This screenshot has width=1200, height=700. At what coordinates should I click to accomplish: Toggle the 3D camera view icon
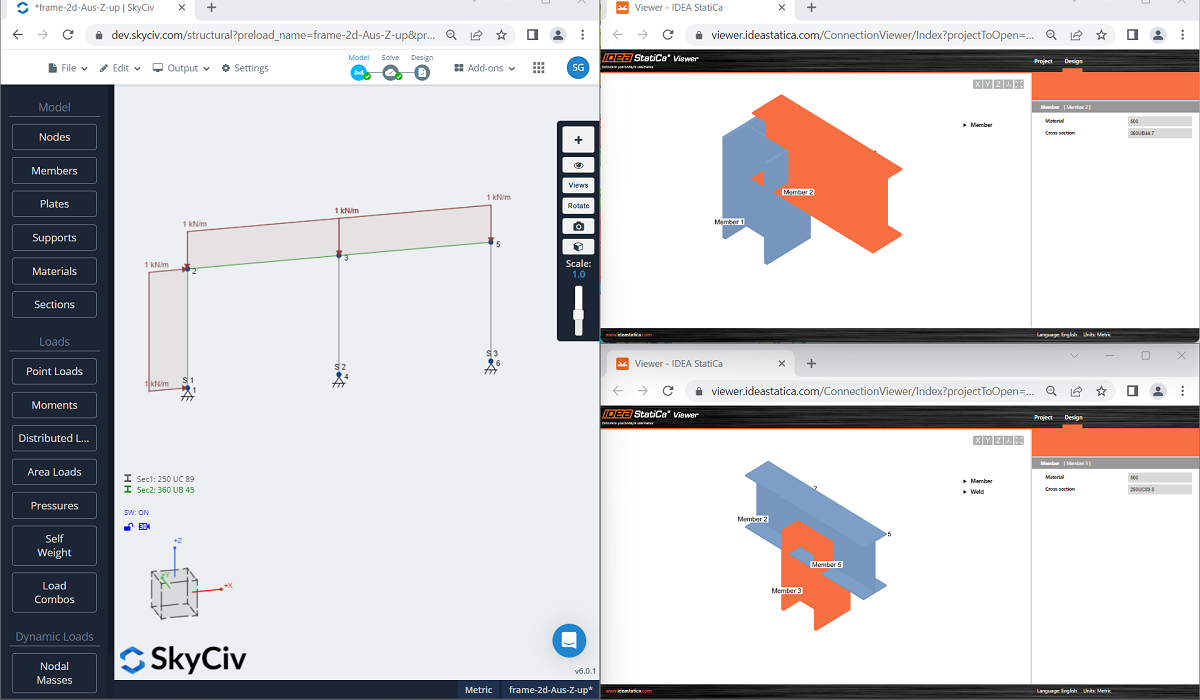tap(144, 526)
